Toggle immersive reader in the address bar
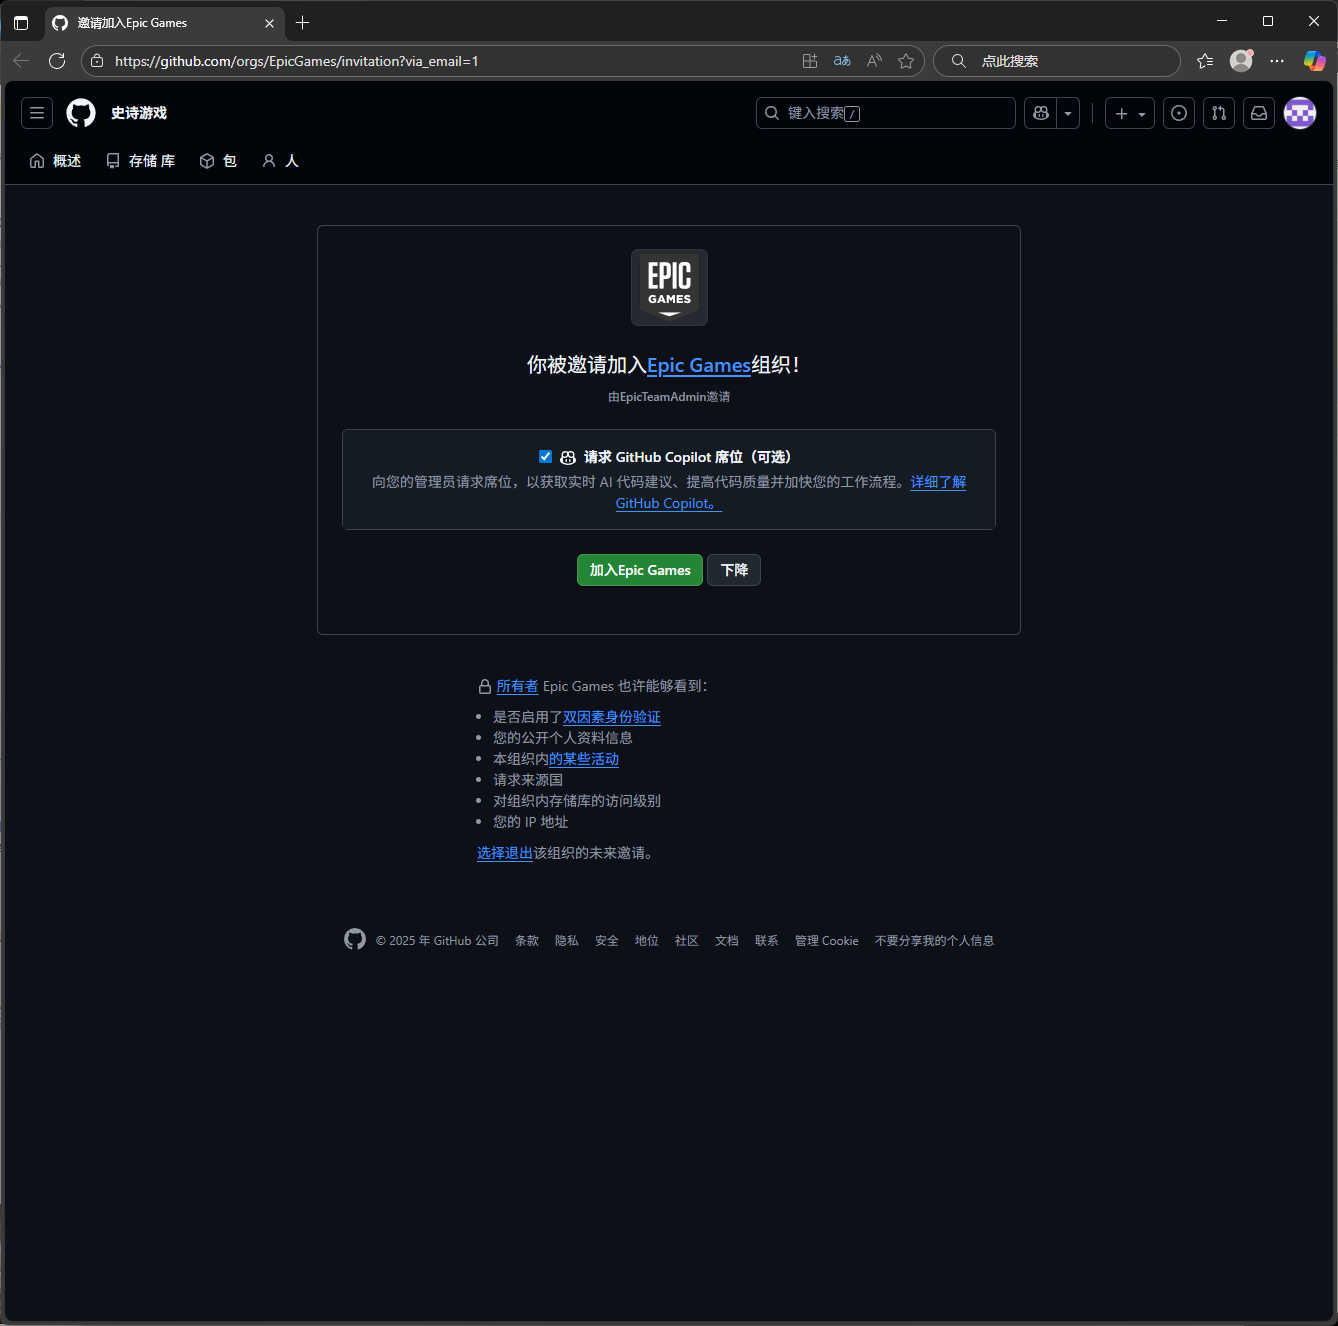The image size is (1338, 1326). tap(873, 61)
